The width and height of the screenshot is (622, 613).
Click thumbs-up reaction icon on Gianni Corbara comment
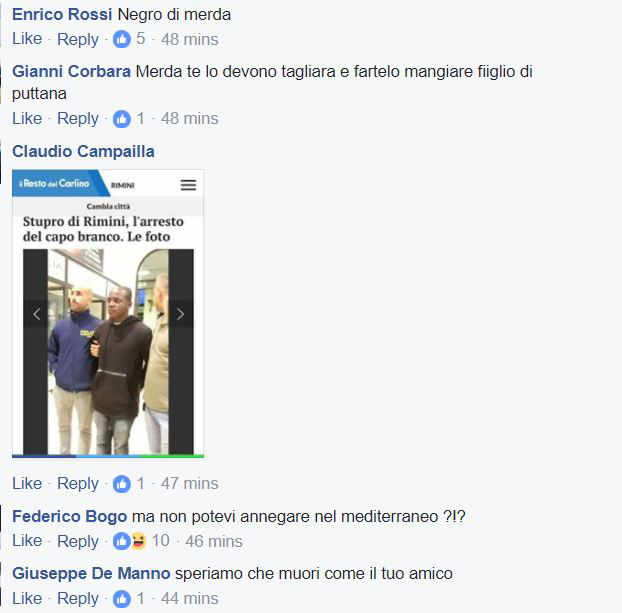click(x=122, y=119)
